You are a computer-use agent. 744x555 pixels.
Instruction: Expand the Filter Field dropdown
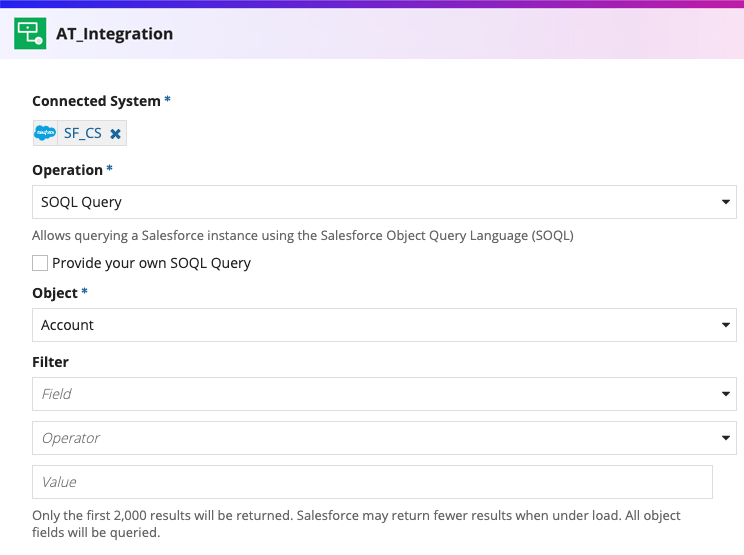[x=384, y=394]
